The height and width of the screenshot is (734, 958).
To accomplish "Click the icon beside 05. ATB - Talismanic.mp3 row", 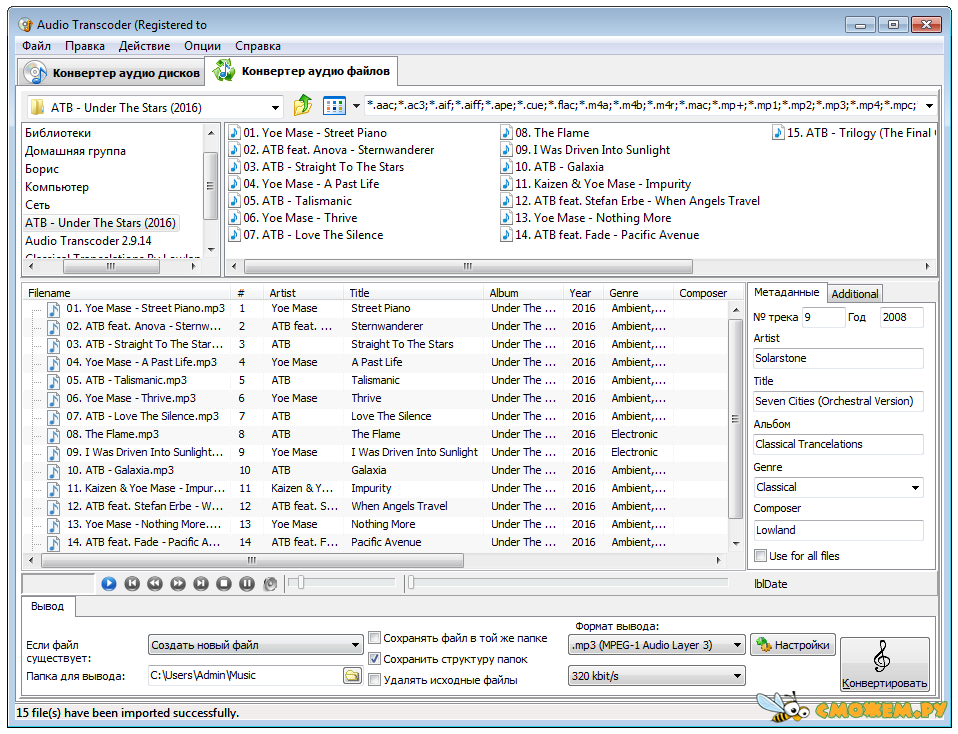I will [54, 381].
